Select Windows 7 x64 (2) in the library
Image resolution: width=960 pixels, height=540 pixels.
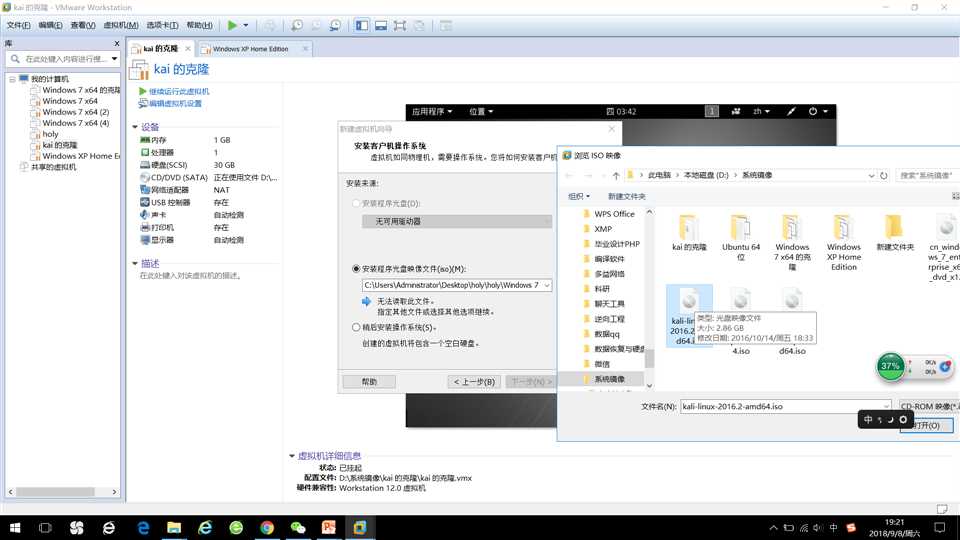point(75,112)
